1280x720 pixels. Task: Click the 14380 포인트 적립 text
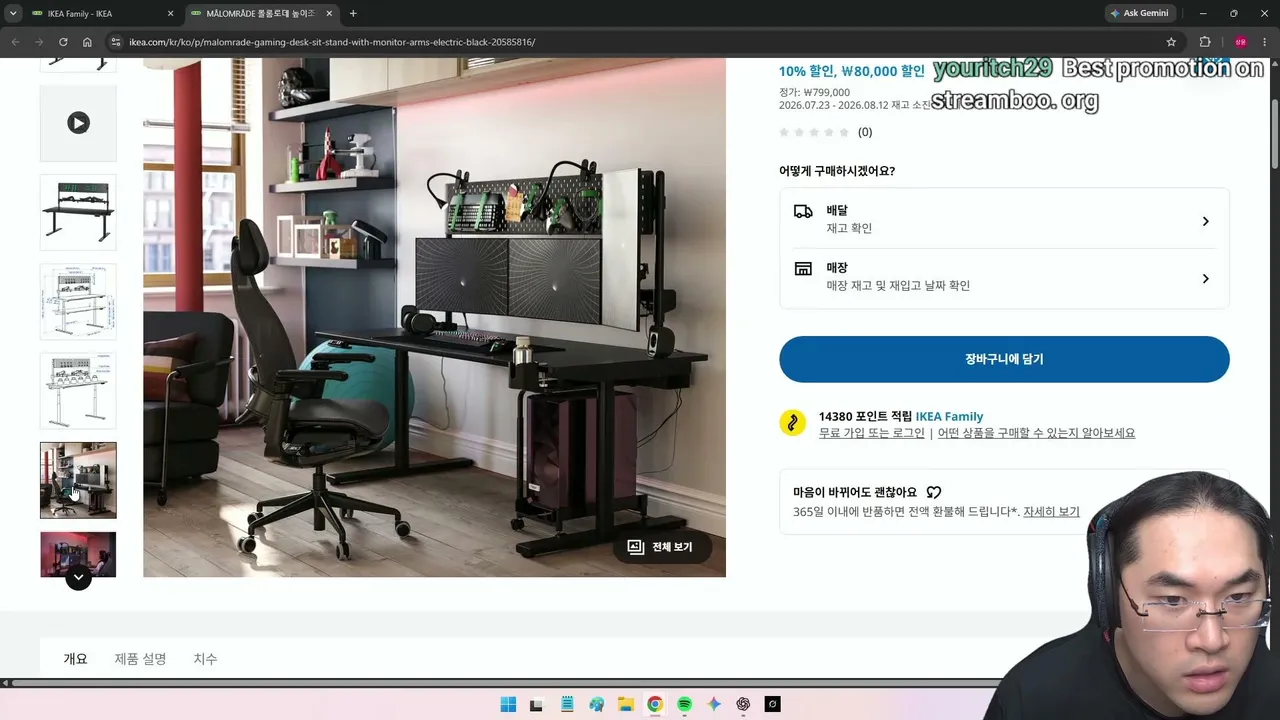coord(865,416)
